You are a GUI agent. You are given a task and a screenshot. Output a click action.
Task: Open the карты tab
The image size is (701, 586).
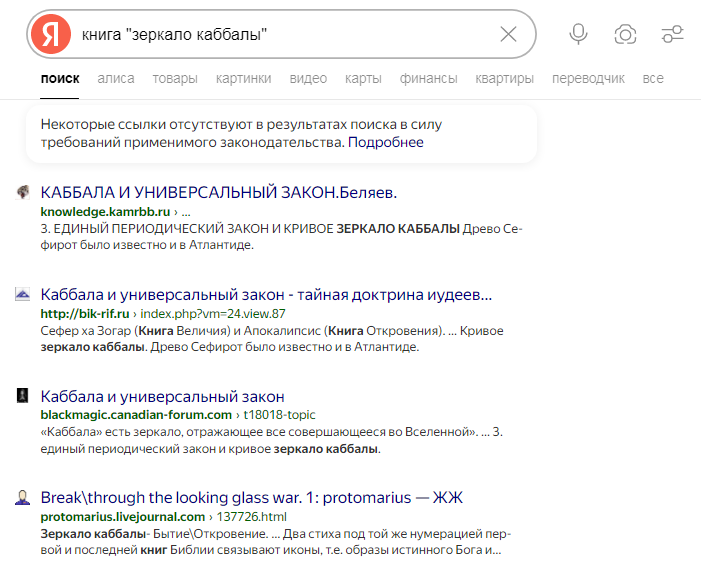(x=363, y=79)
